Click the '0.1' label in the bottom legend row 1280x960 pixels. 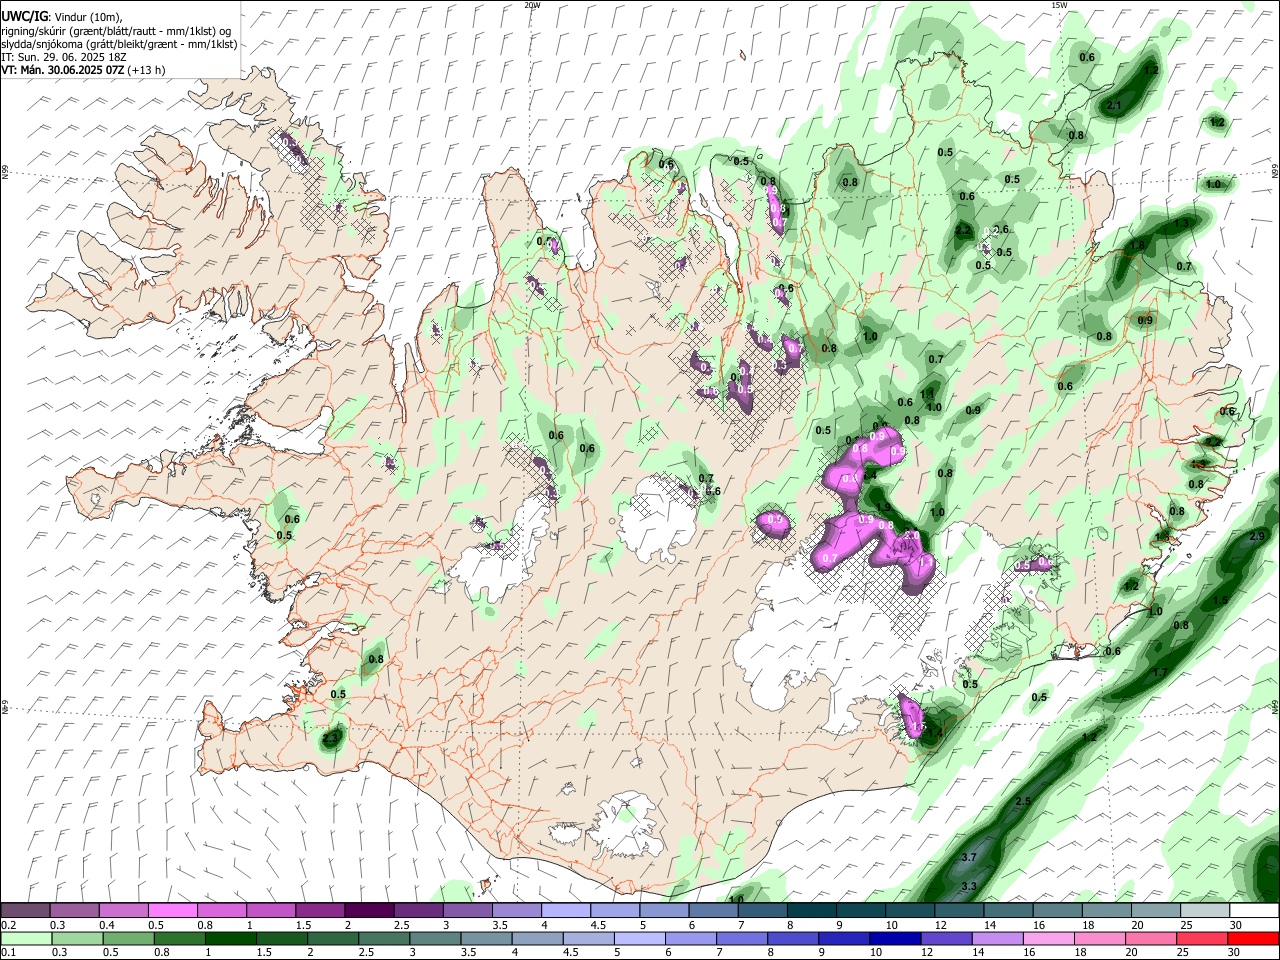[8, 953]
